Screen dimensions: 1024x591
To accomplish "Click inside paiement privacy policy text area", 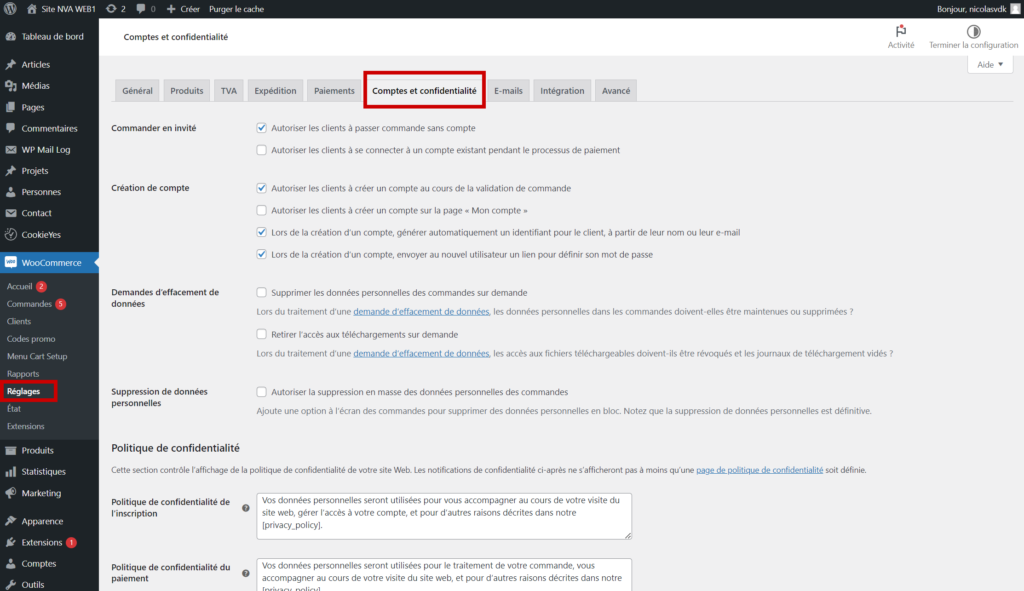I will [x=444, y=575].
